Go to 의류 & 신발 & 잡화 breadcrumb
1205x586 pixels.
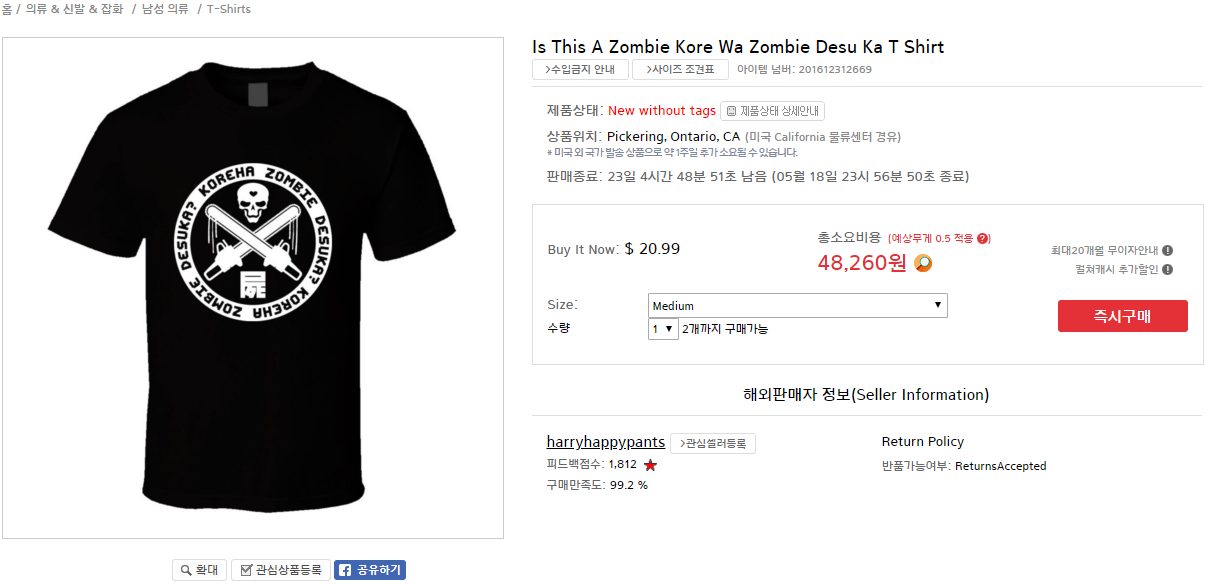tap(75, 9)
